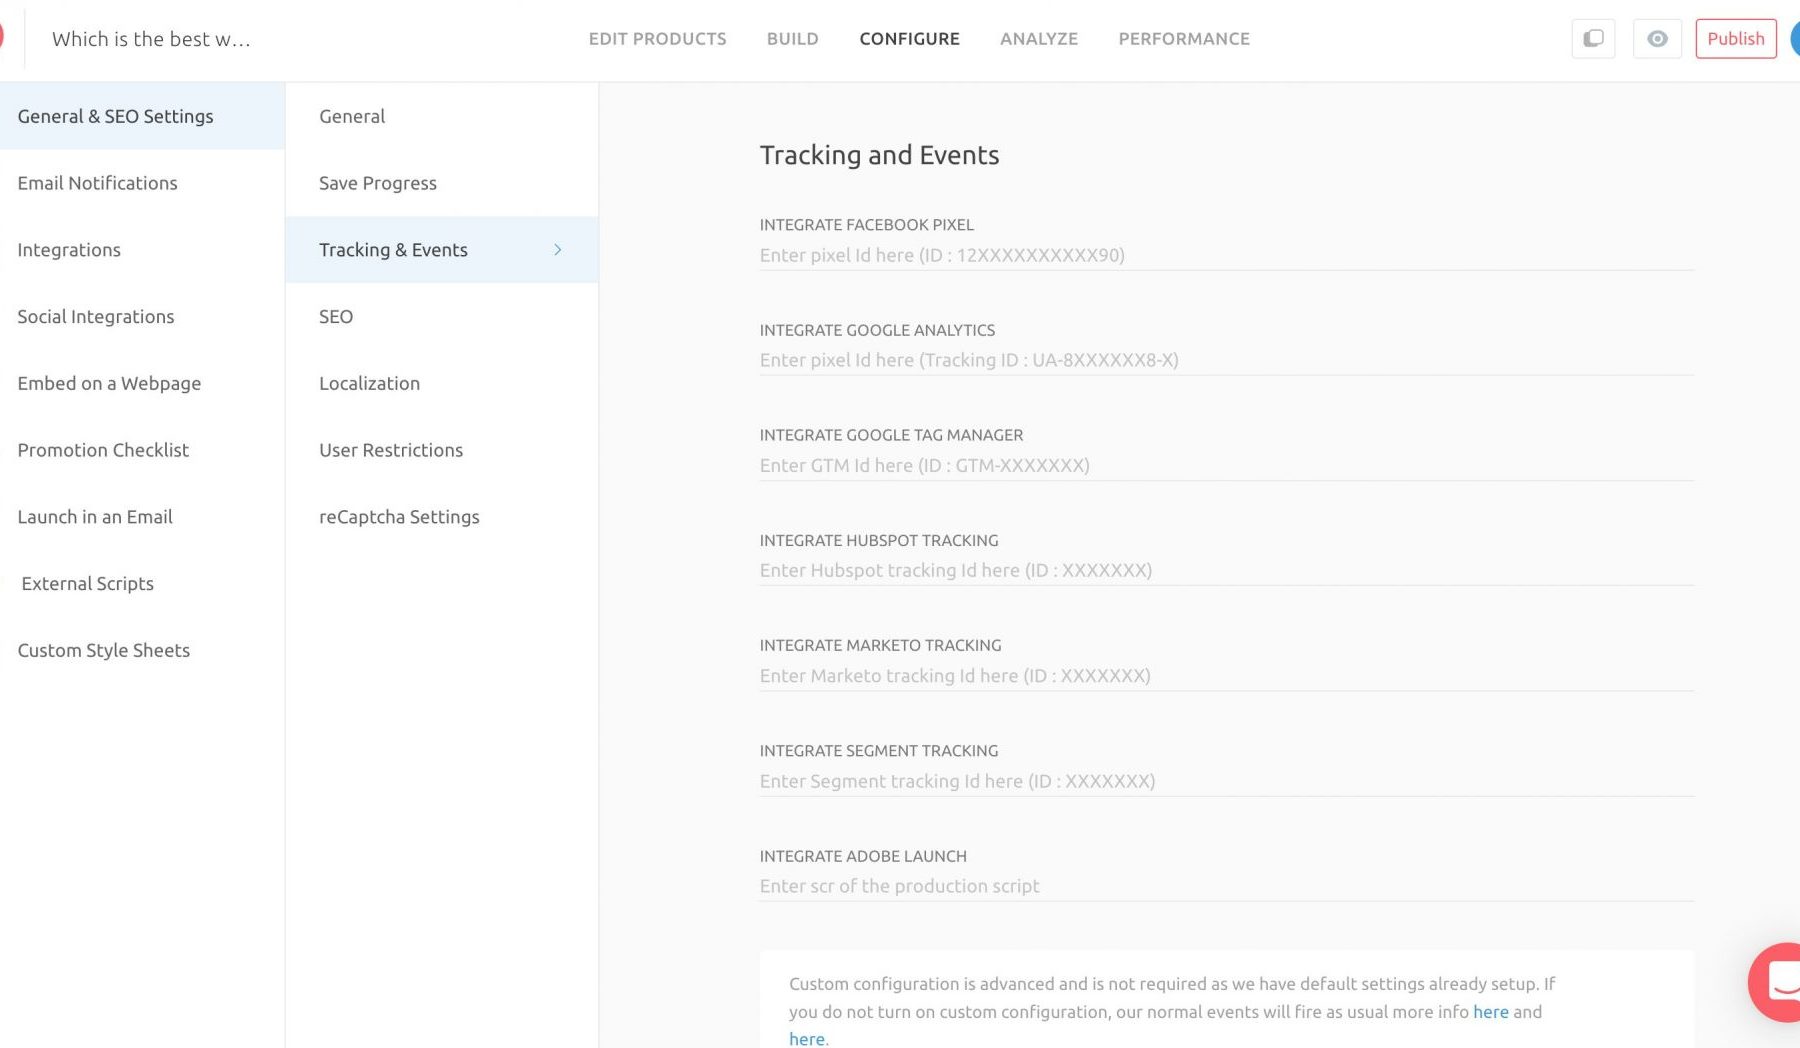Click first 'here' link in custom configuration note

point(1490,1012)
